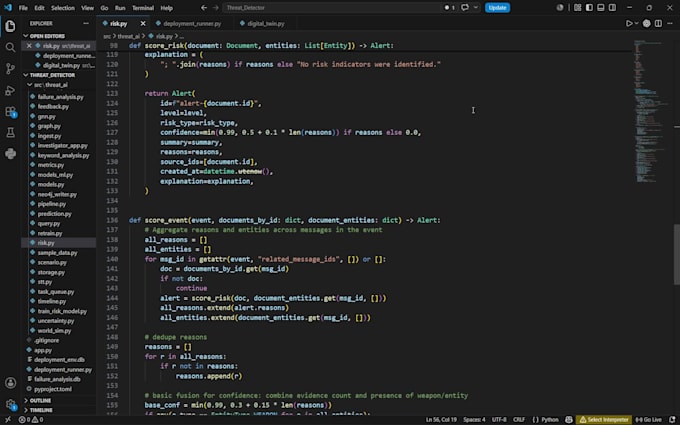Click the Select Interpreter warning button

(604, 420)
